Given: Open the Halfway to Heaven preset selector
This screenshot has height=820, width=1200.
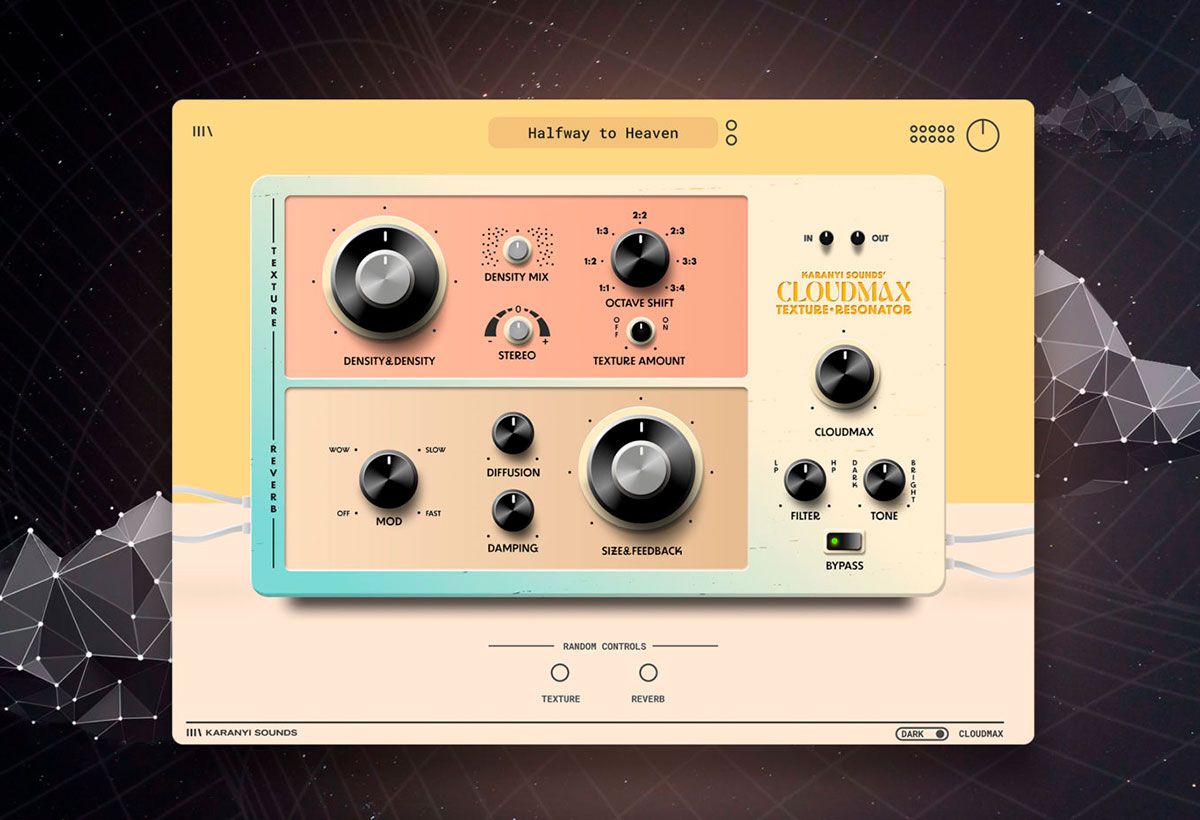Looking at the screenshot, I should click(x=603, y=133).
